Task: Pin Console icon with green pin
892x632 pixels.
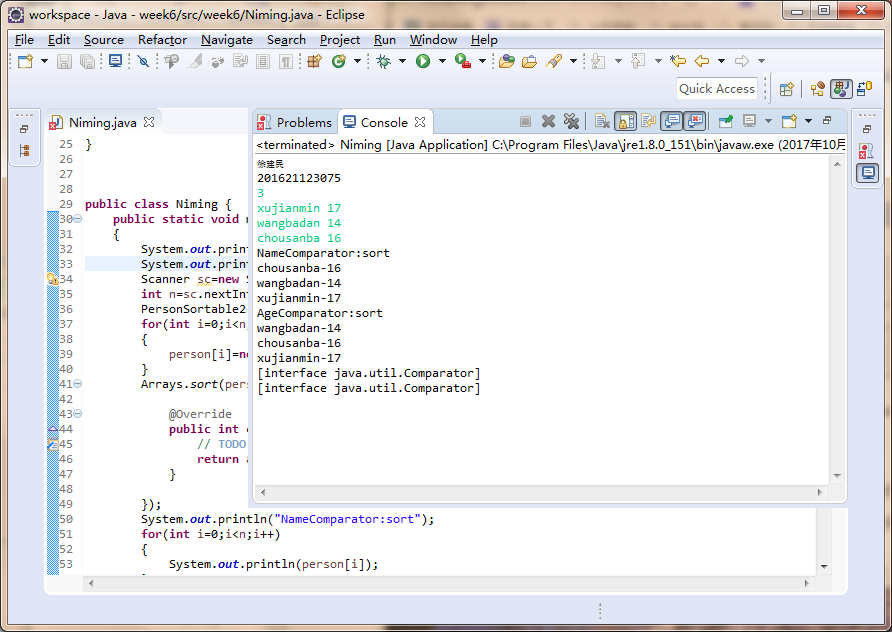Action: [x=725, y=121]
